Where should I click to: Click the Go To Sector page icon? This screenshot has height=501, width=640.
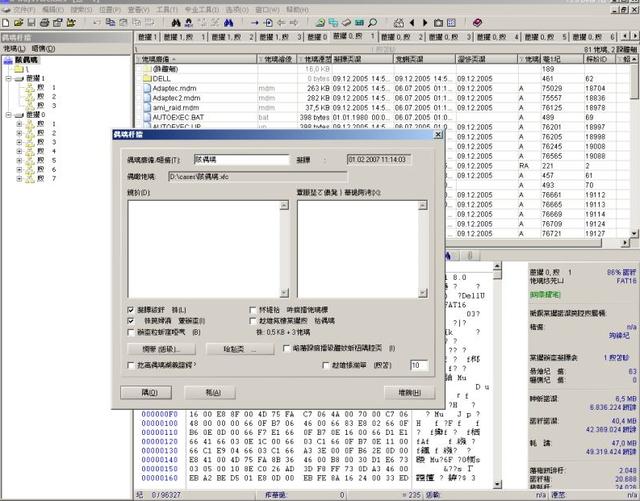pos(268,23)
